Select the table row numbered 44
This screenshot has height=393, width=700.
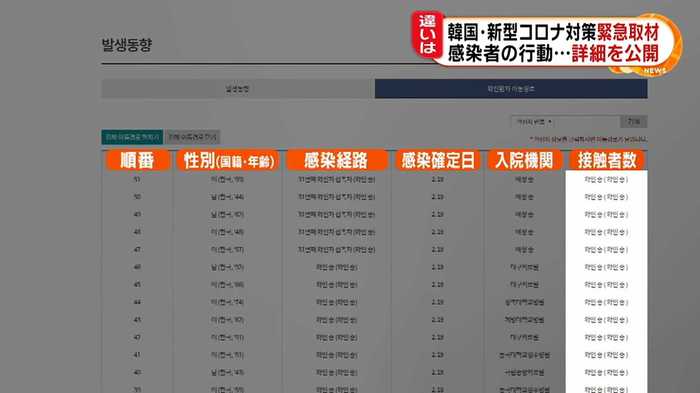[374, 302]
